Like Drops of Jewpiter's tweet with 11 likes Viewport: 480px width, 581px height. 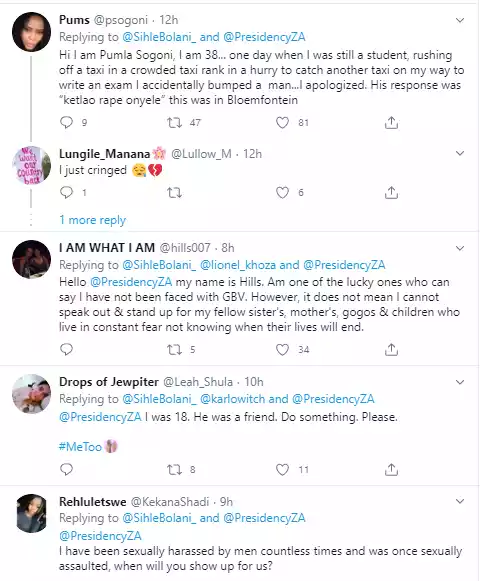282,469
